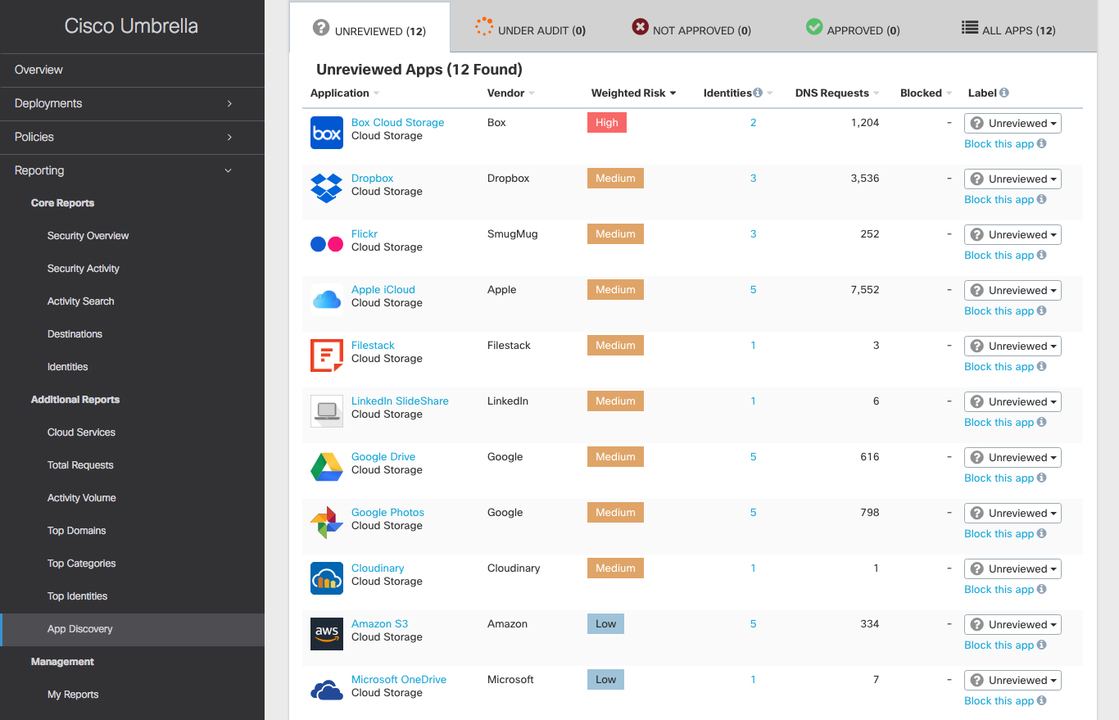Screen dimensions: 1119x720
Task: Click the Low risk badge for Amazon S3
Action: [x=606, y=623]
